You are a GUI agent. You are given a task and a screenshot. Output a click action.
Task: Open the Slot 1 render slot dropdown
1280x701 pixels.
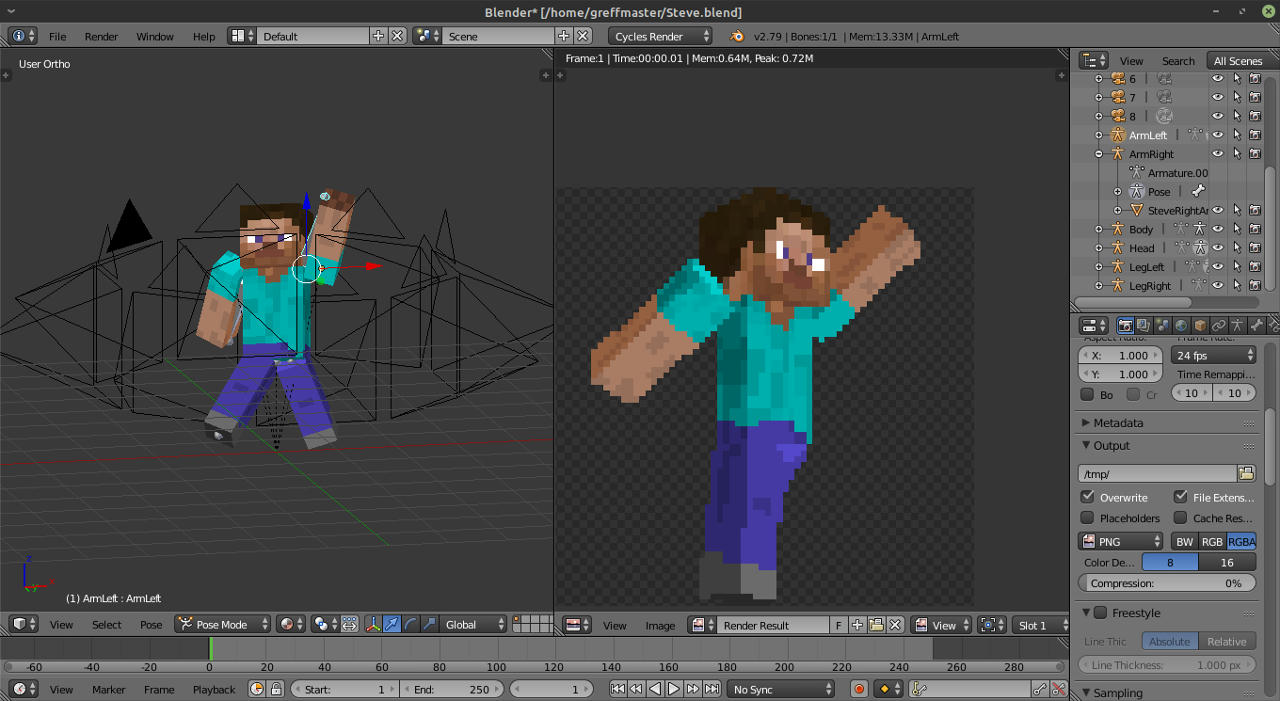[1040, 625]
